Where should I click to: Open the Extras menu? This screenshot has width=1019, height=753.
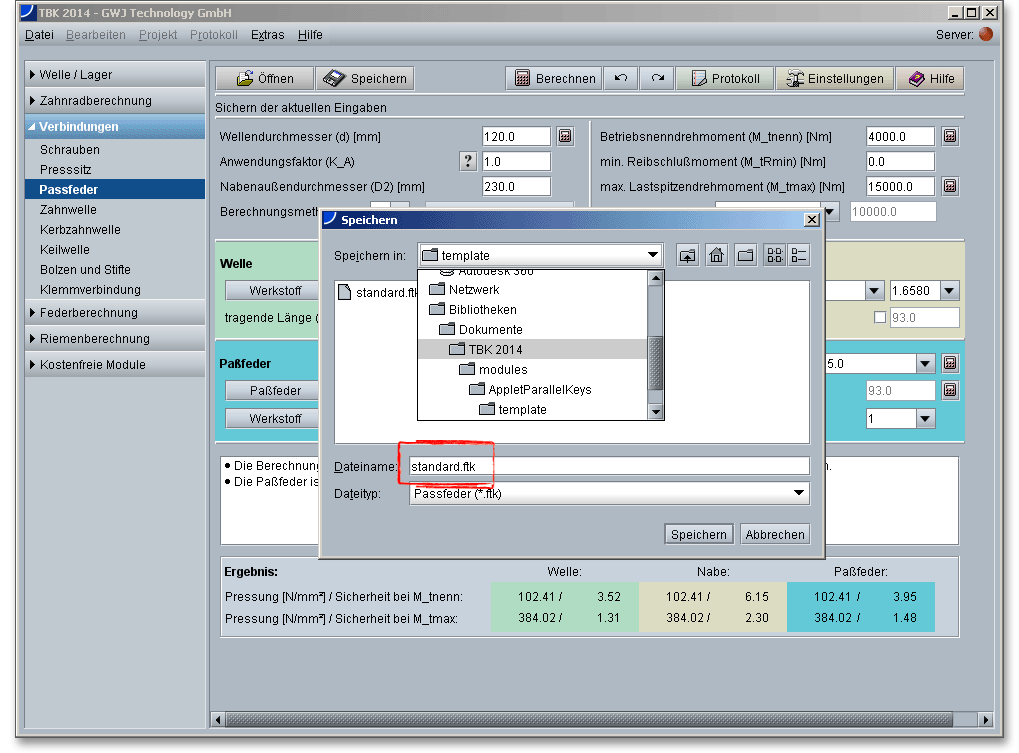tap(267, 35)
